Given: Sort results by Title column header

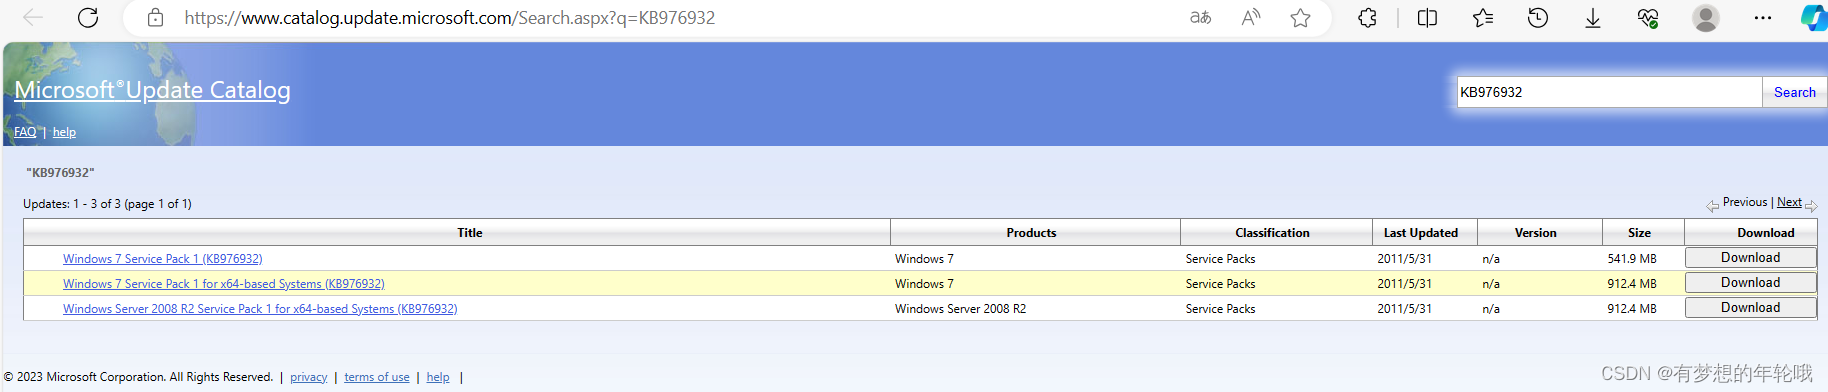Looking at the screenshot, I should [469, 233].
